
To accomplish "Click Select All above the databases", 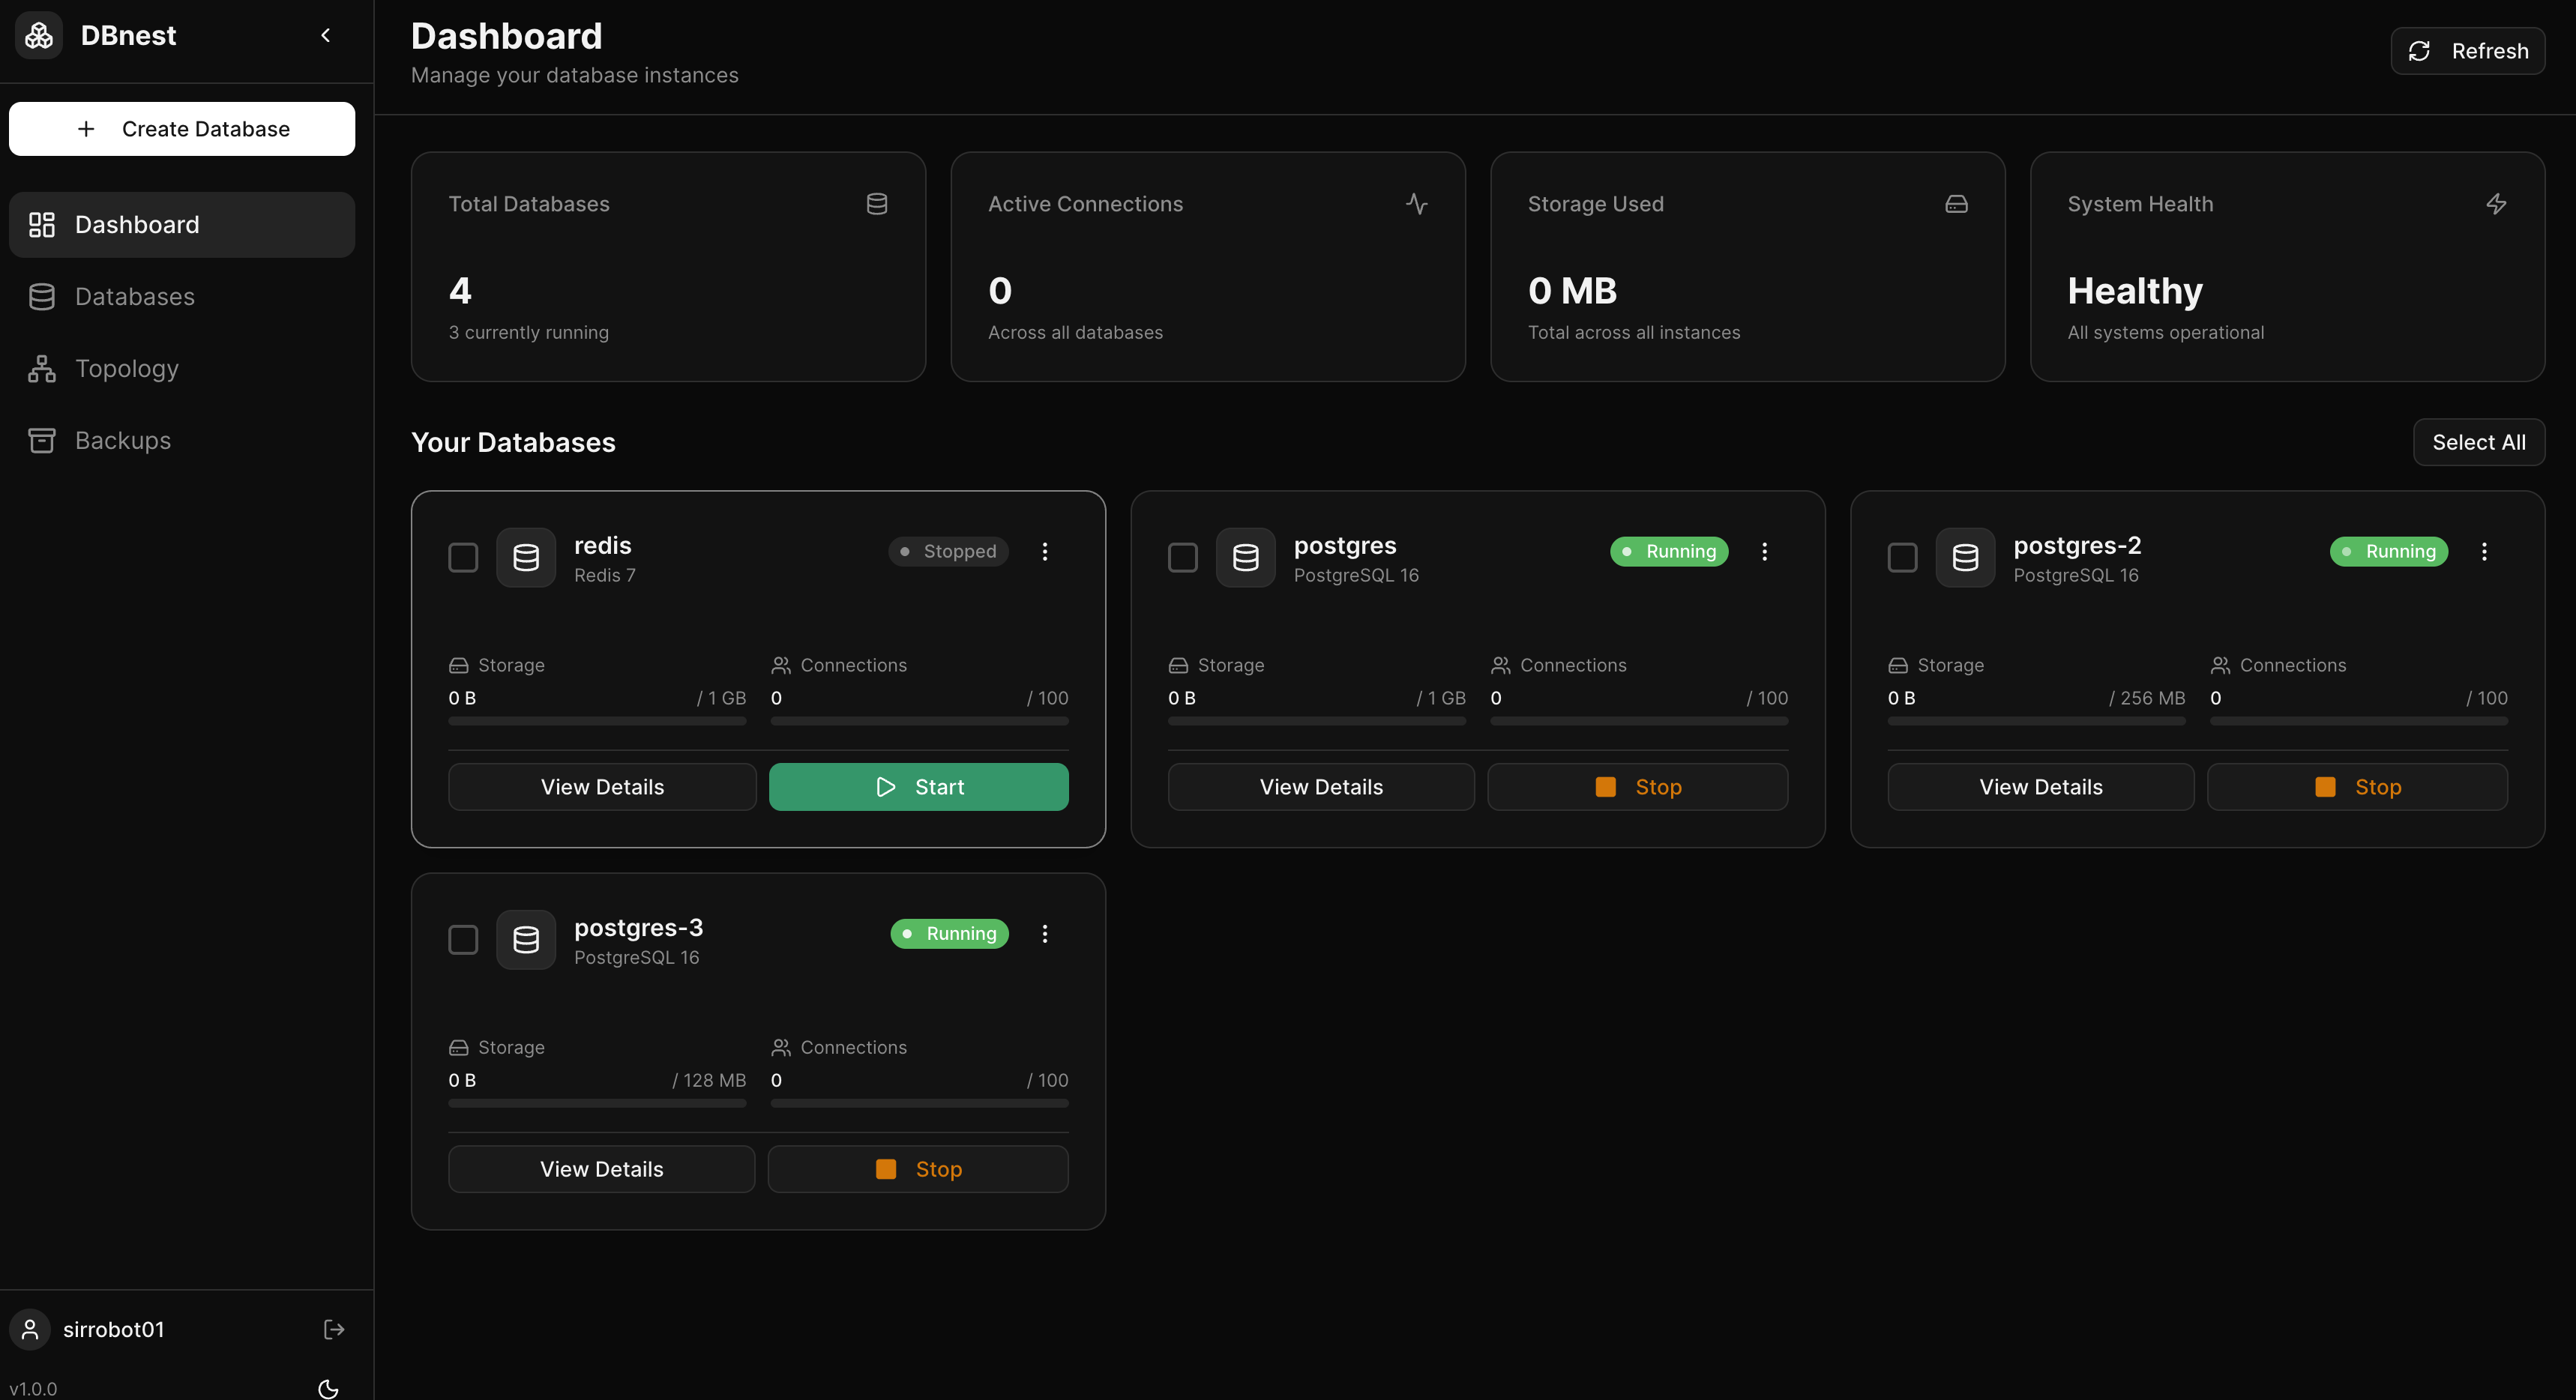I will (2479, 441).
